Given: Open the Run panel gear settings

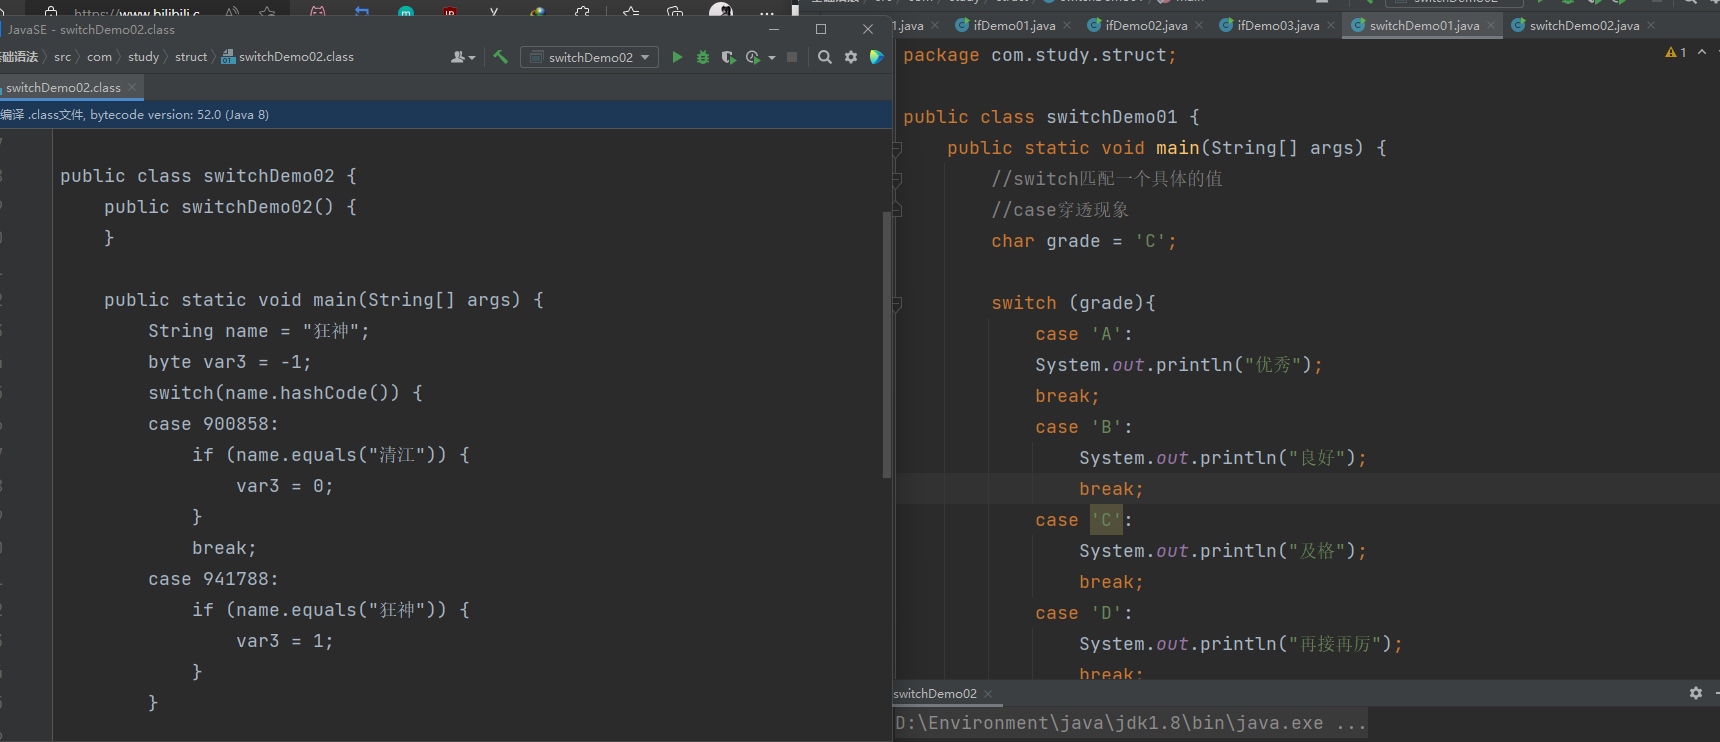Looking at the screenshot, I should pyautogui.click(x=1696, y=693).
